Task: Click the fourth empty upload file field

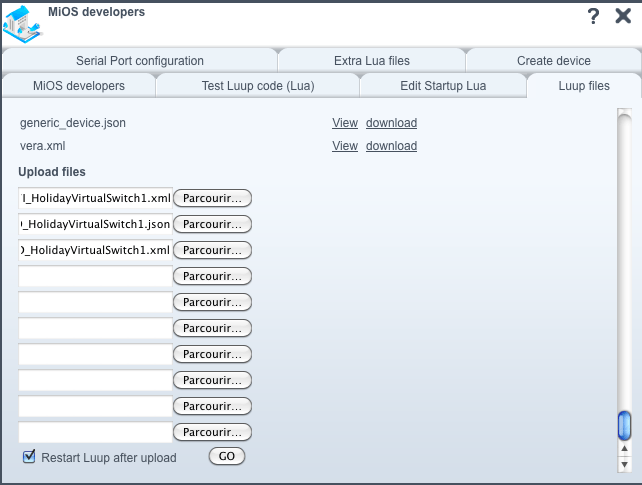Action: (95, 276)
